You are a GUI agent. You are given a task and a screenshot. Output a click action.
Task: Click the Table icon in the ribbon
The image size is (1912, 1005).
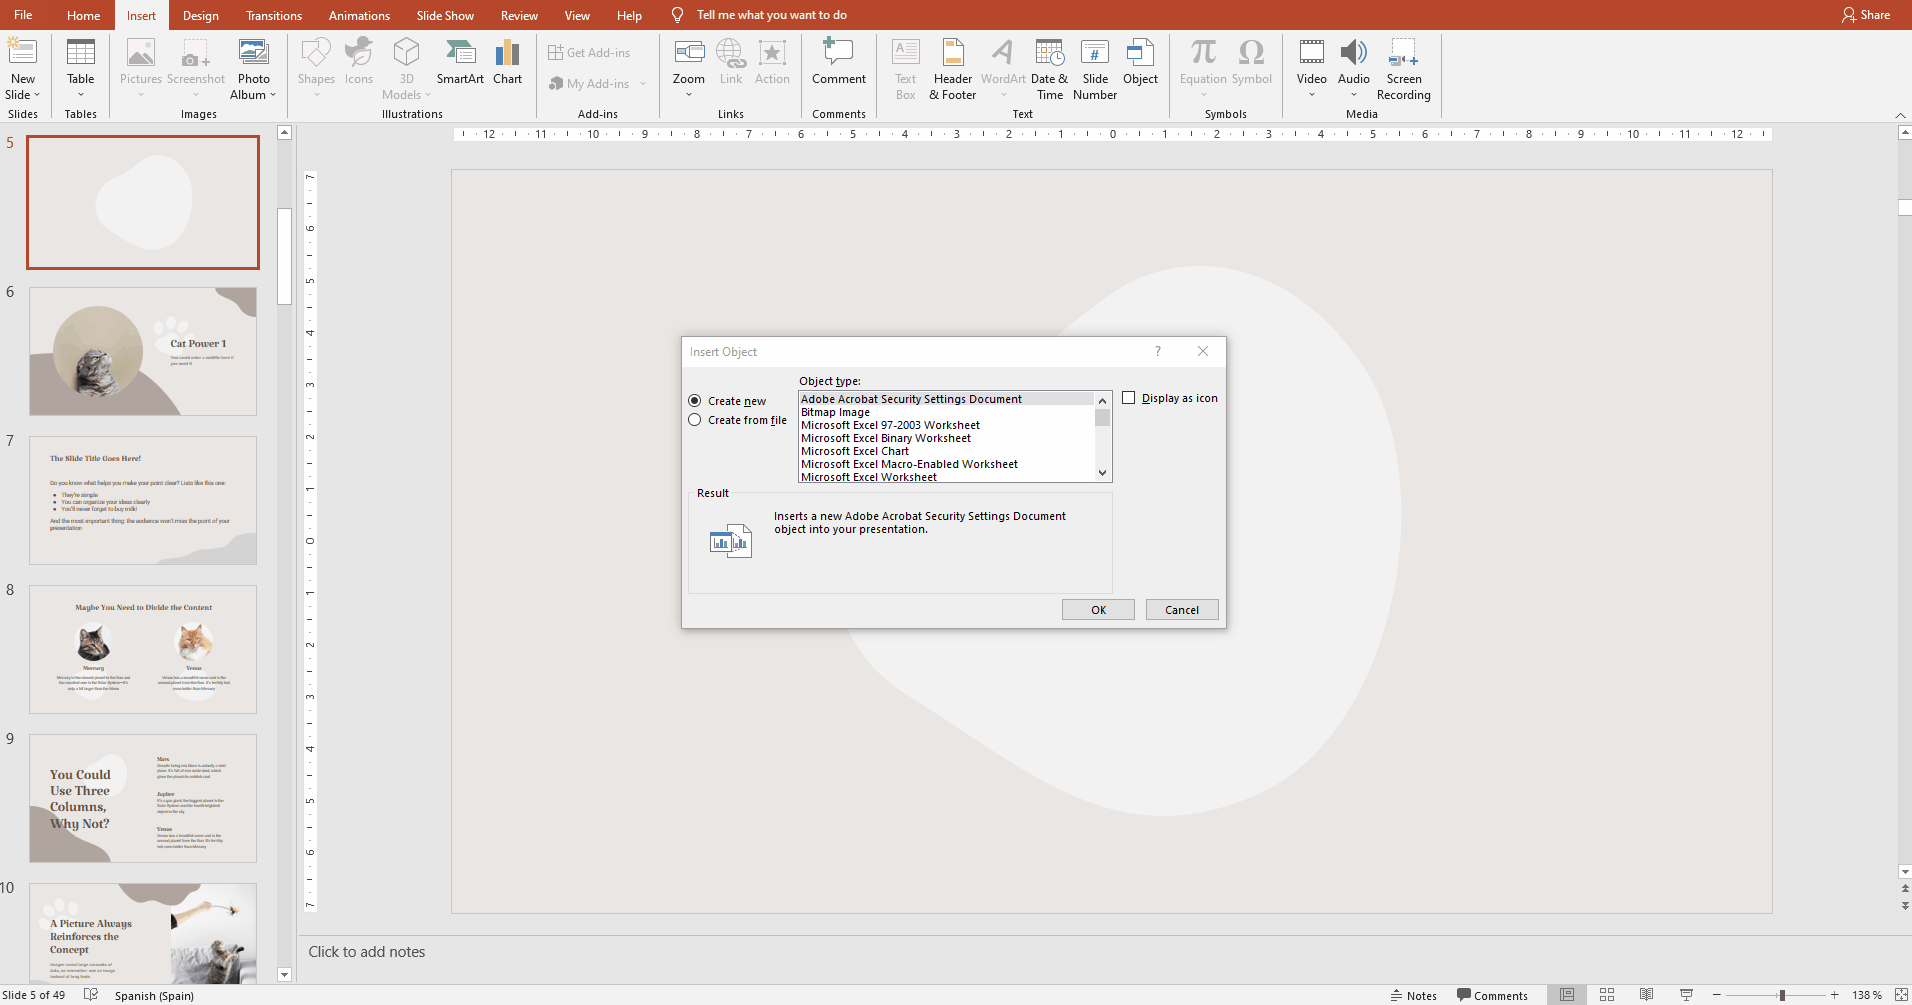pos(80,53)
